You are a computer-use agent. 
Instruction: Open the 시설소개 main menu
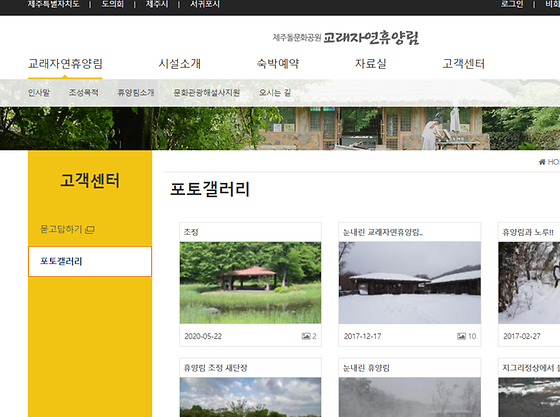point(180,64)
